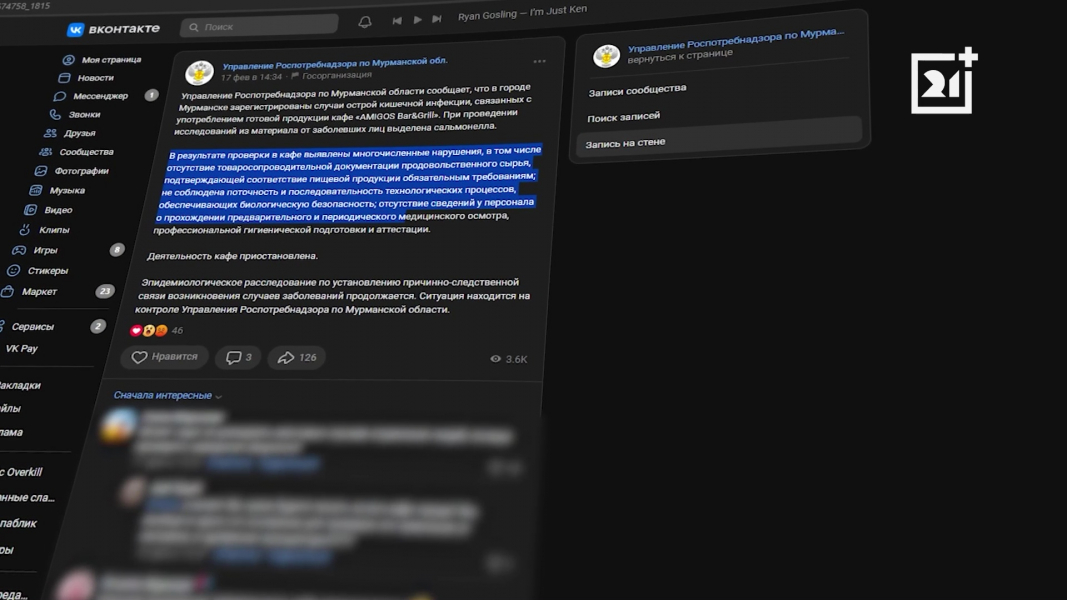The height and width of the screenshot is (600, 1067).
Task: Click the Ryan Gosling track title
Action: coord(522,13)
